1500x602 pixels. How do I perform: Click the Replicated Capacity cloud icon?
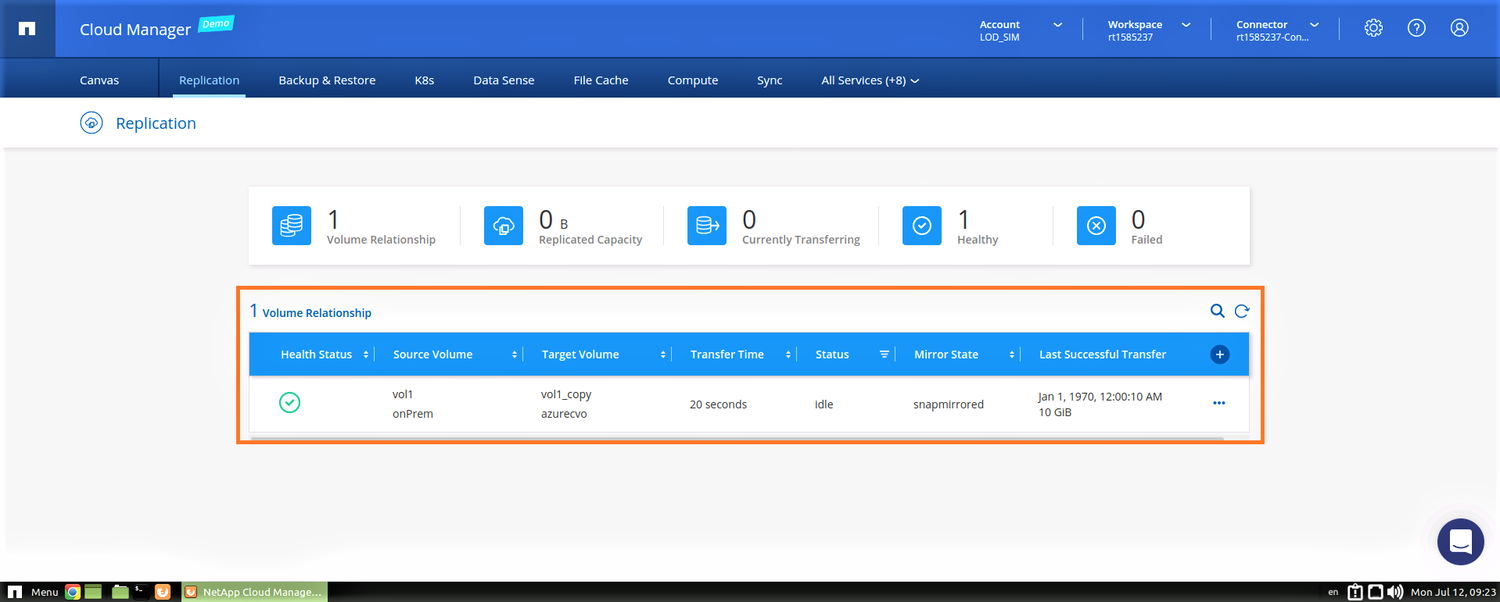503,226
